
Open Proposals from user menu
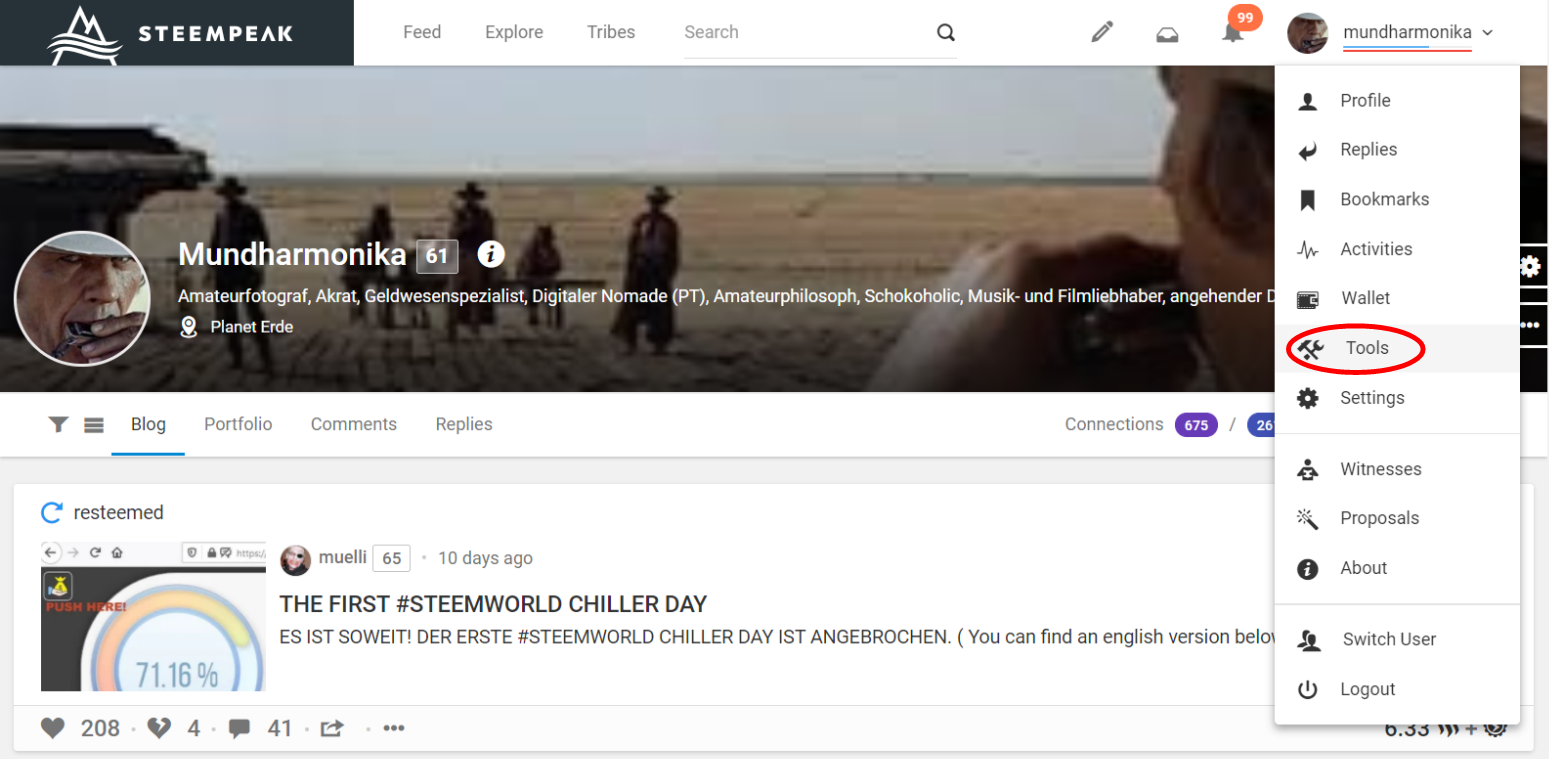click(1397, 518)
